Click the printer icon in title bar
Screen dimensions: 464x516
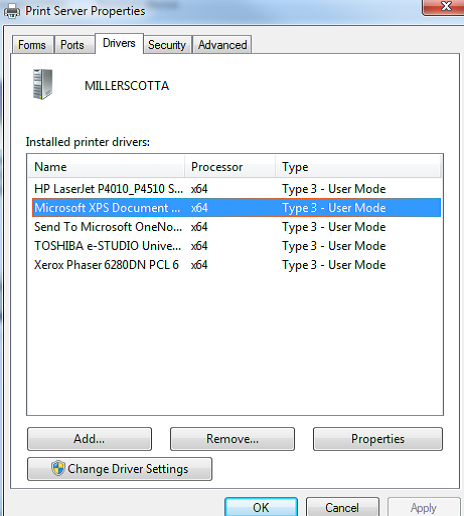point(12,11)
